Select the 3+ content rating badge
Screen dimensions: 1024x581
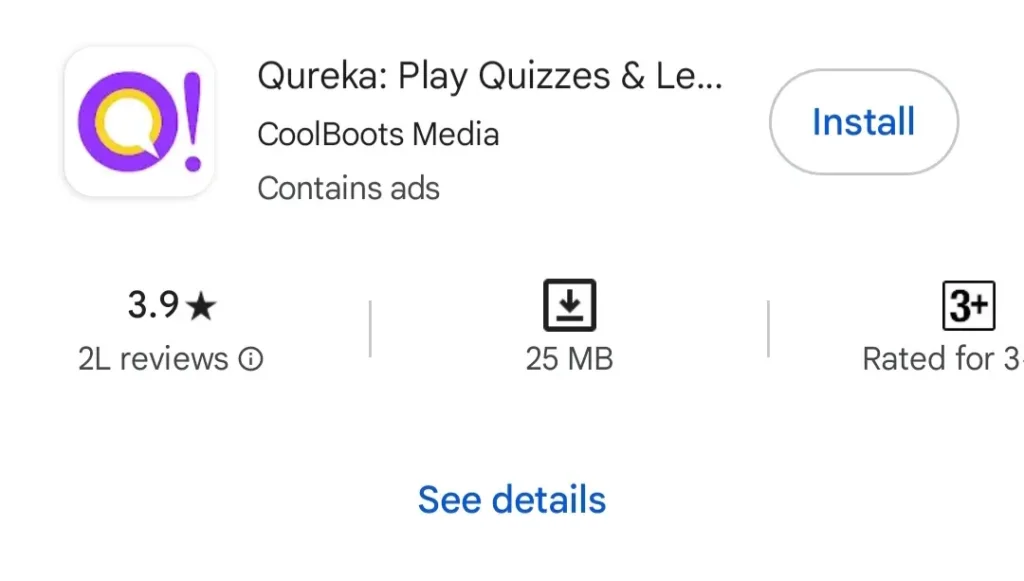pos(967,305)
